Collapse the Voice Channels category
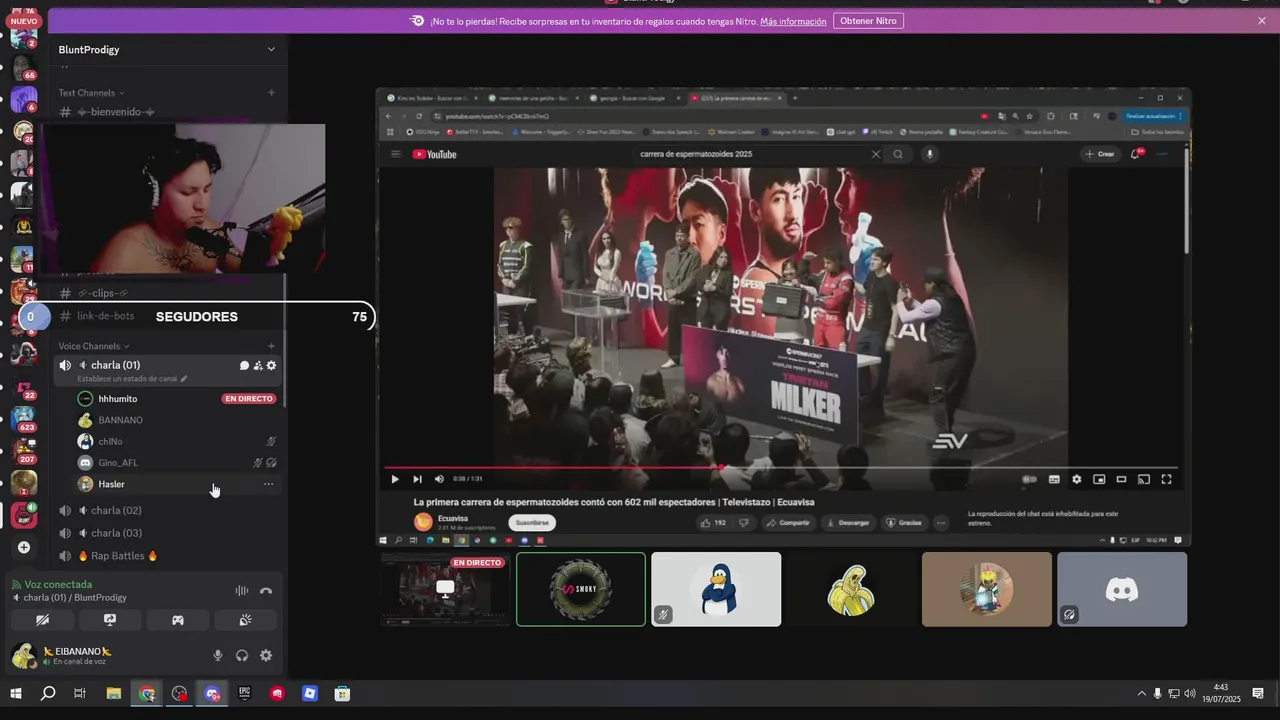This screenshot has width=1280, height=720. pyautogui.click(x=94, y=346)
